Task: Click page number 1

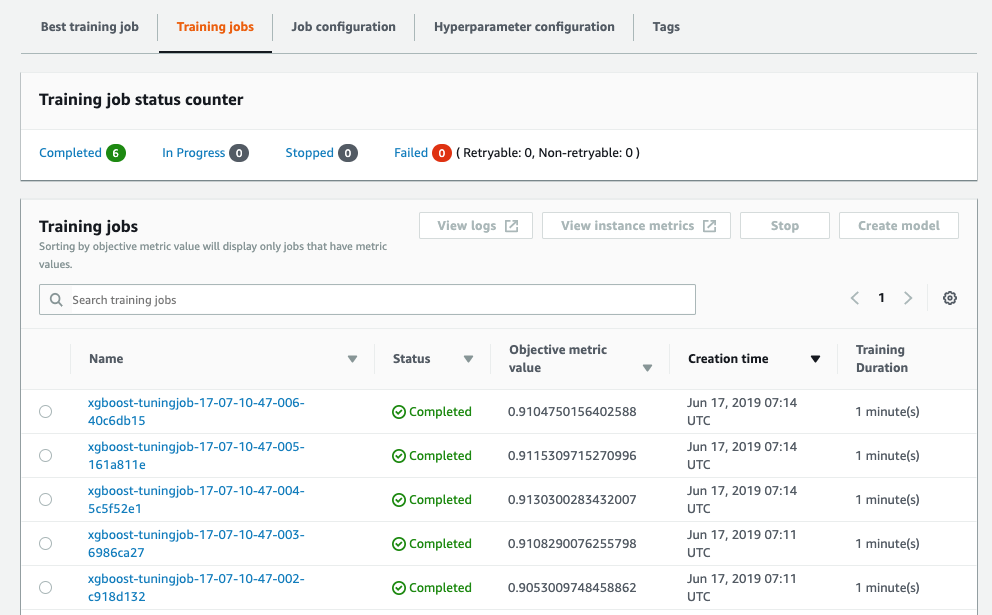Action: click(x=881, y=298)
